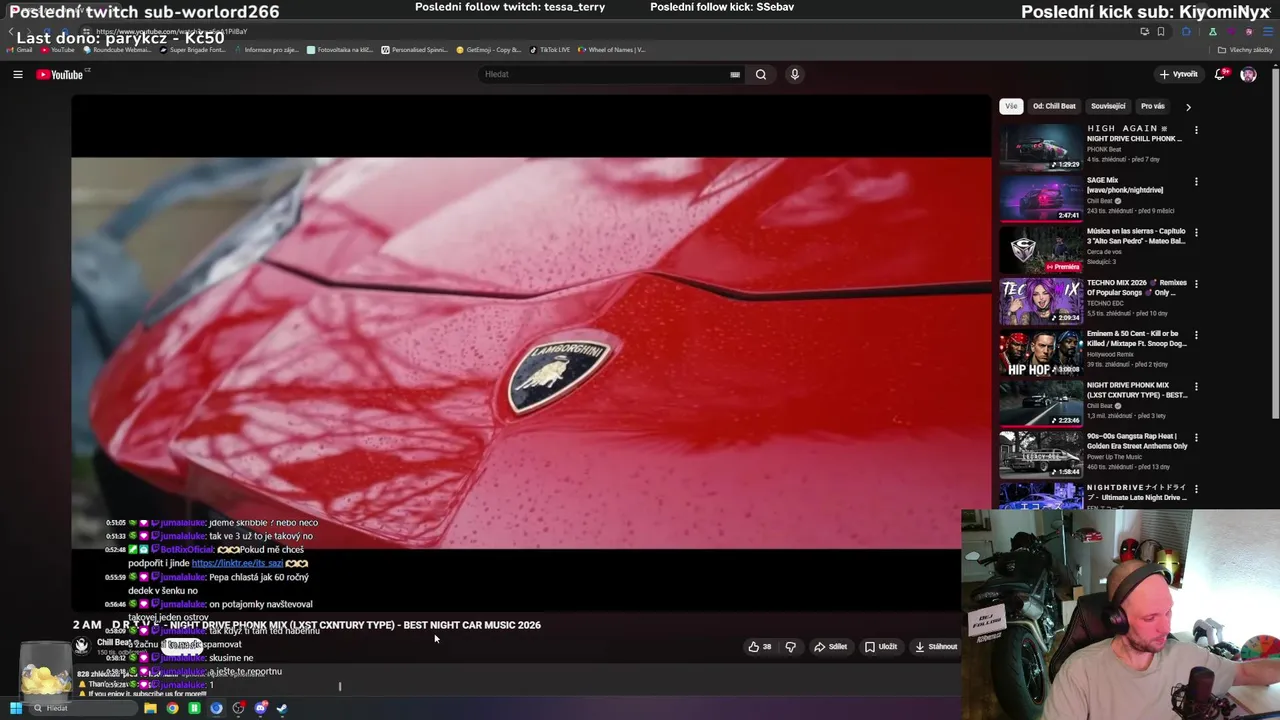Open more options for TECHNO MIX 2026
The image size is (1280, 720).
(x=1196, y=285)
